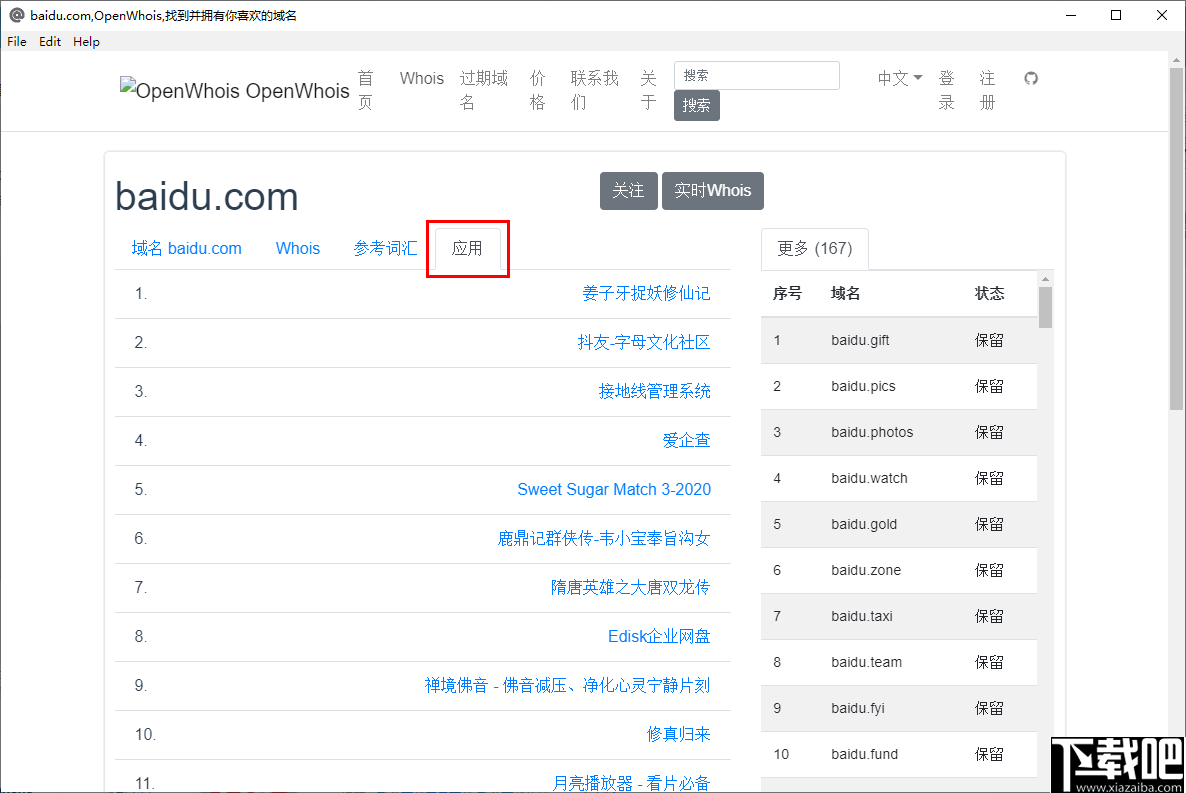Expand the 中文 language dropdown
Image resolution: width=1186 pixels, height=793 pixels.
897,78
